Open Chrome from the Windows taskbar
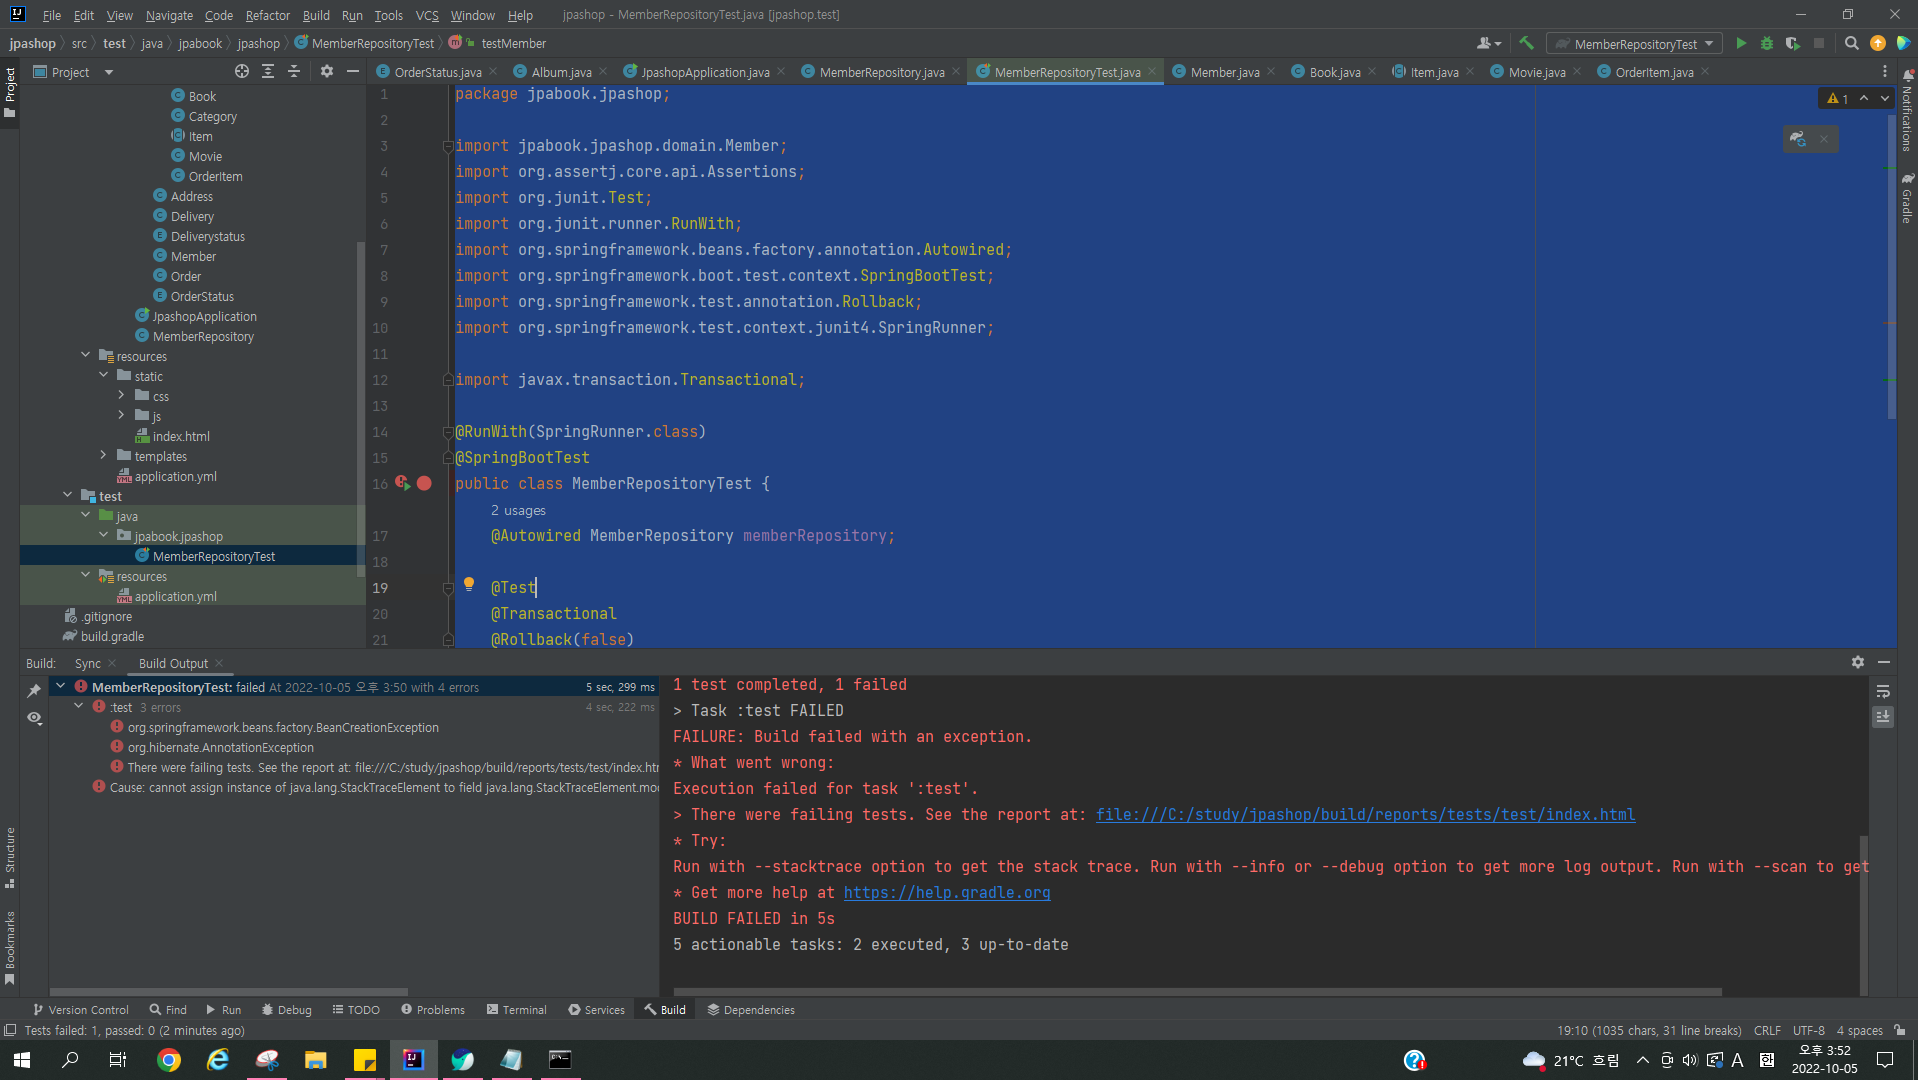This screenshot has width=1918, height=1080. point(169,1060)
